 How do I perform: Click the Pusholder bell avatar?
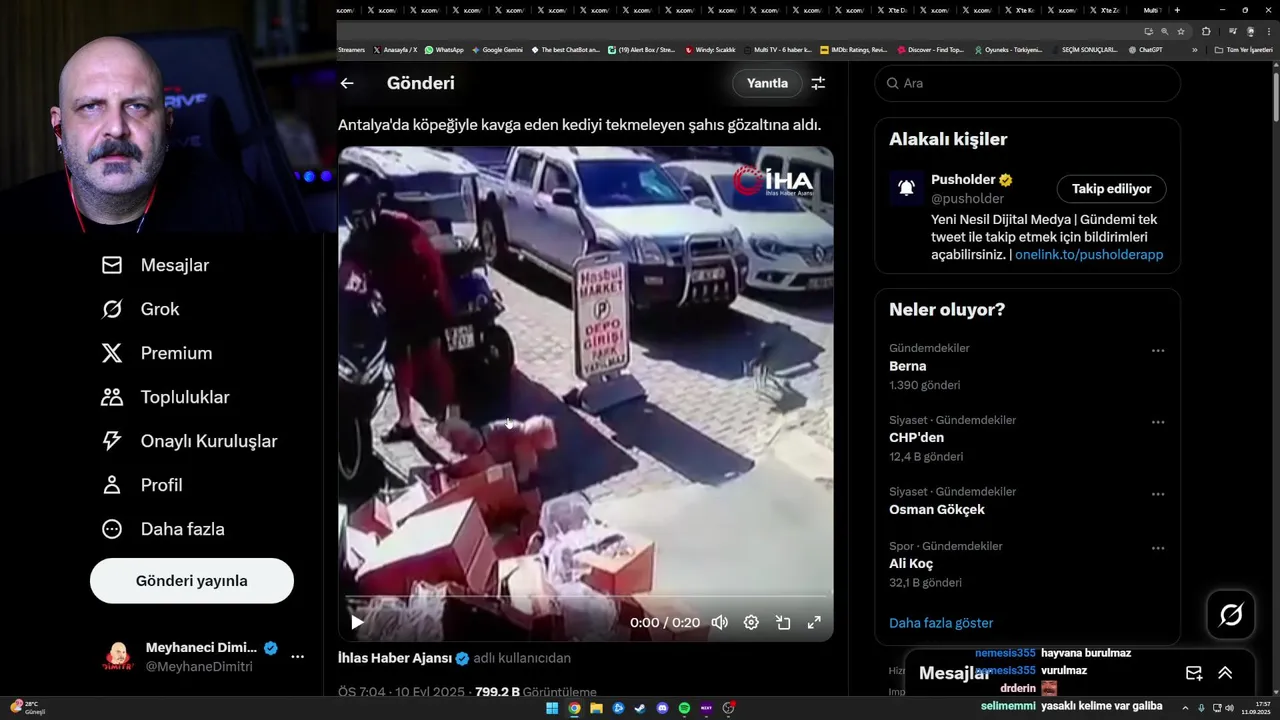(906, 188)
